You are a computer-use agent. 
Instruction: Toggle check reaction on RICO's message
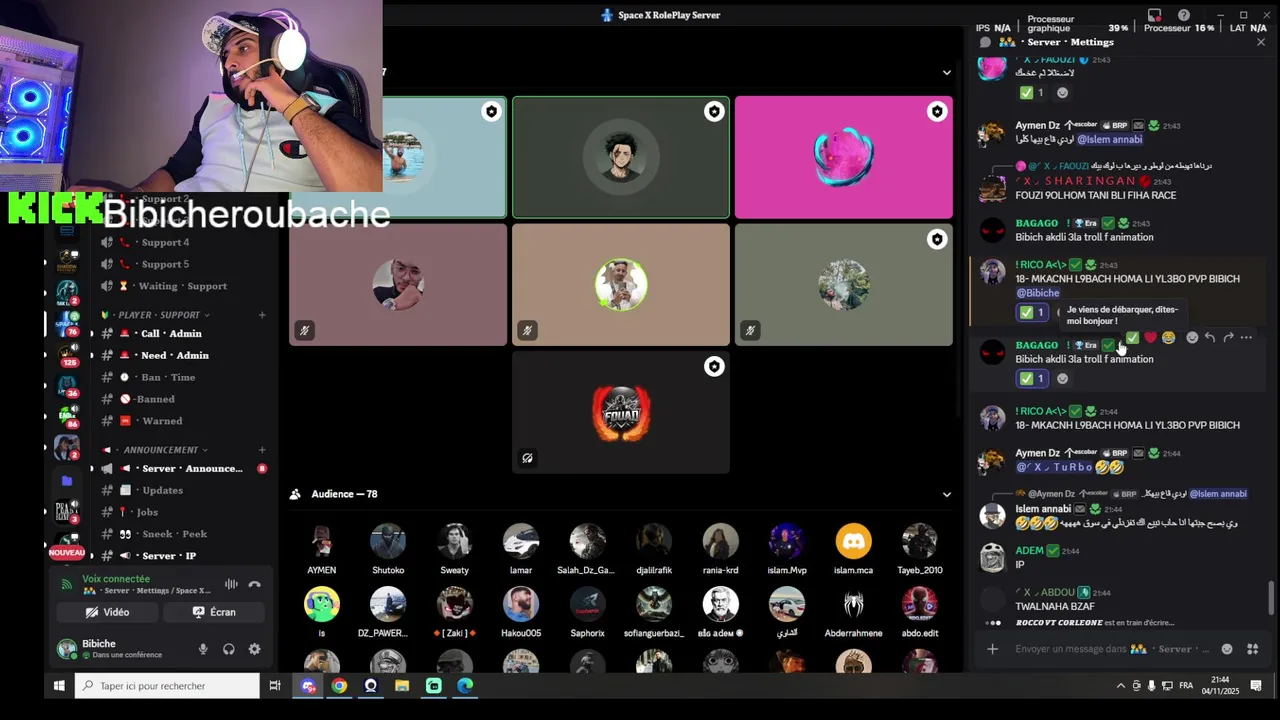coord(1032,313)
